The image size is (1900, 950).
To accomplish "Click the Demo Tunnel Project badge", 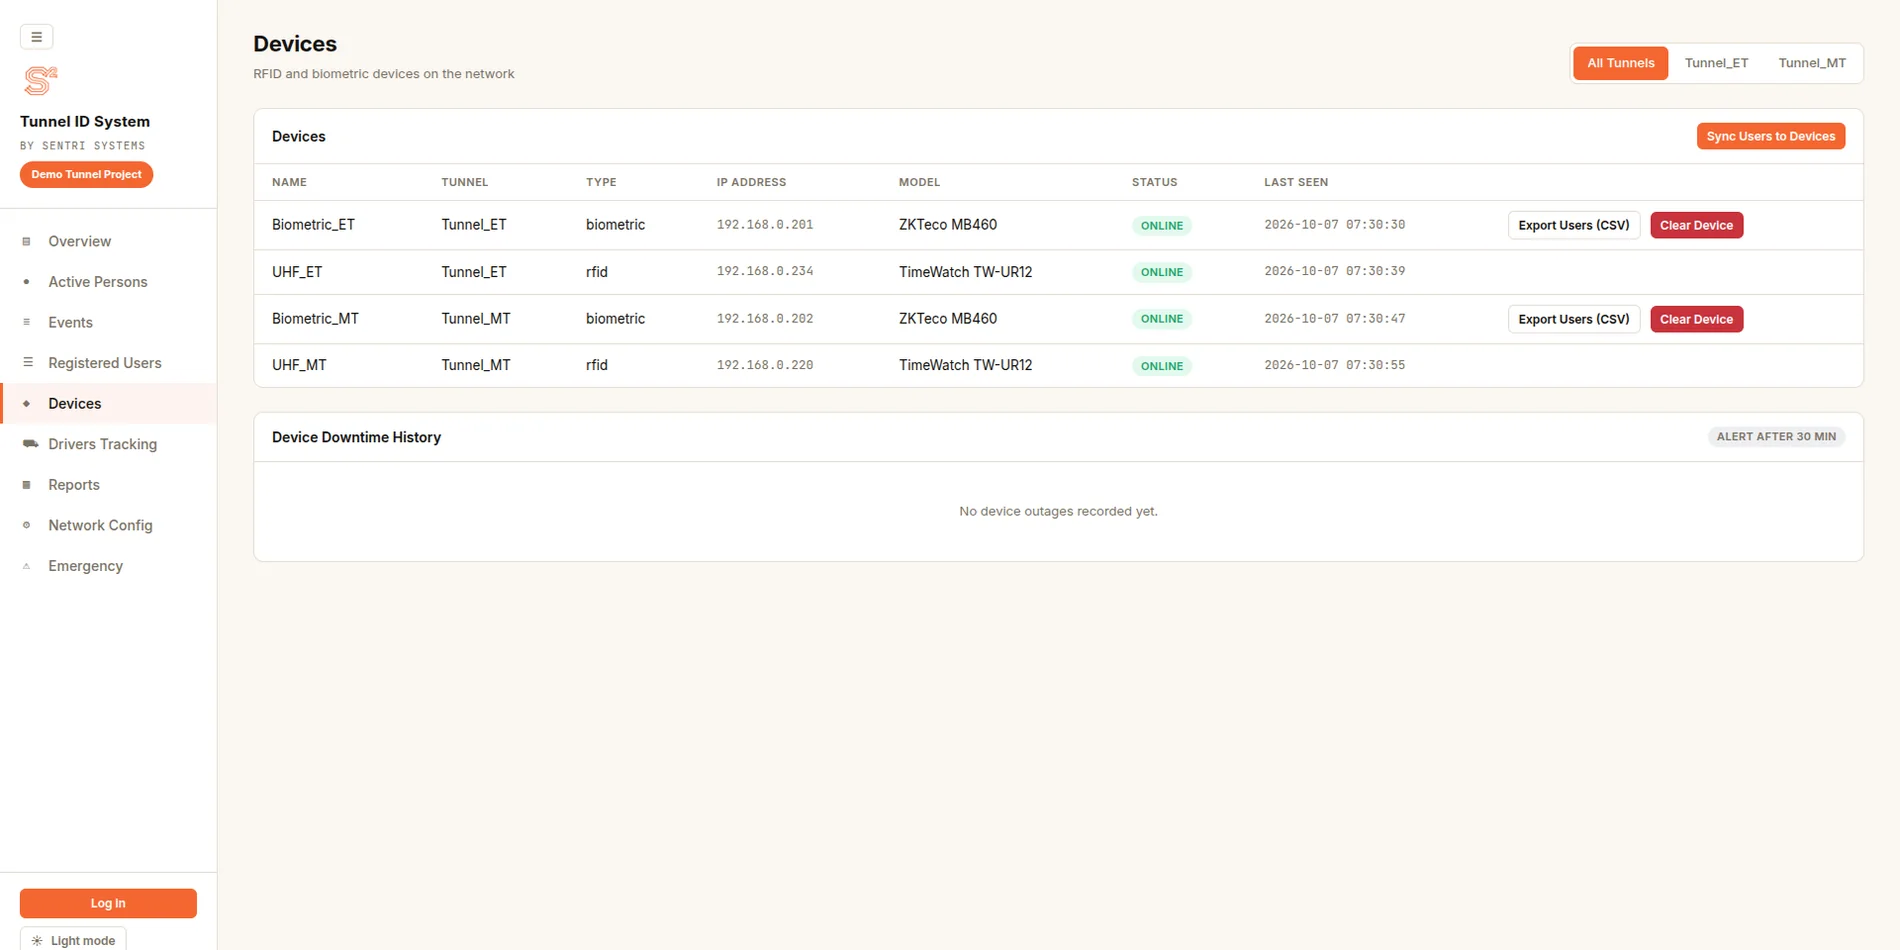I will (86, 174).
